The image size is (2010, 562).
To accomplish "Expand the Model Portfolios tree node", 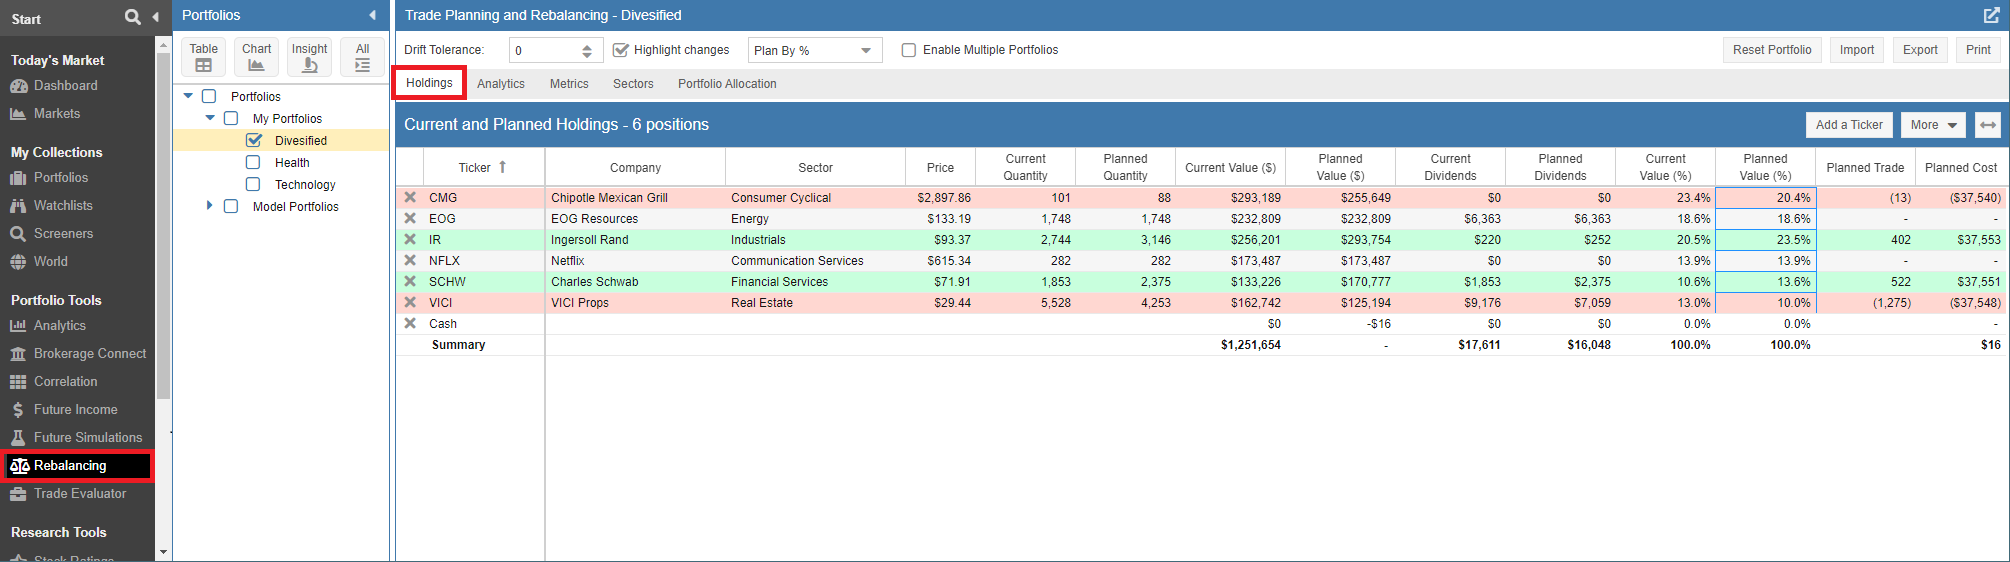I will [x=210, y=206].
